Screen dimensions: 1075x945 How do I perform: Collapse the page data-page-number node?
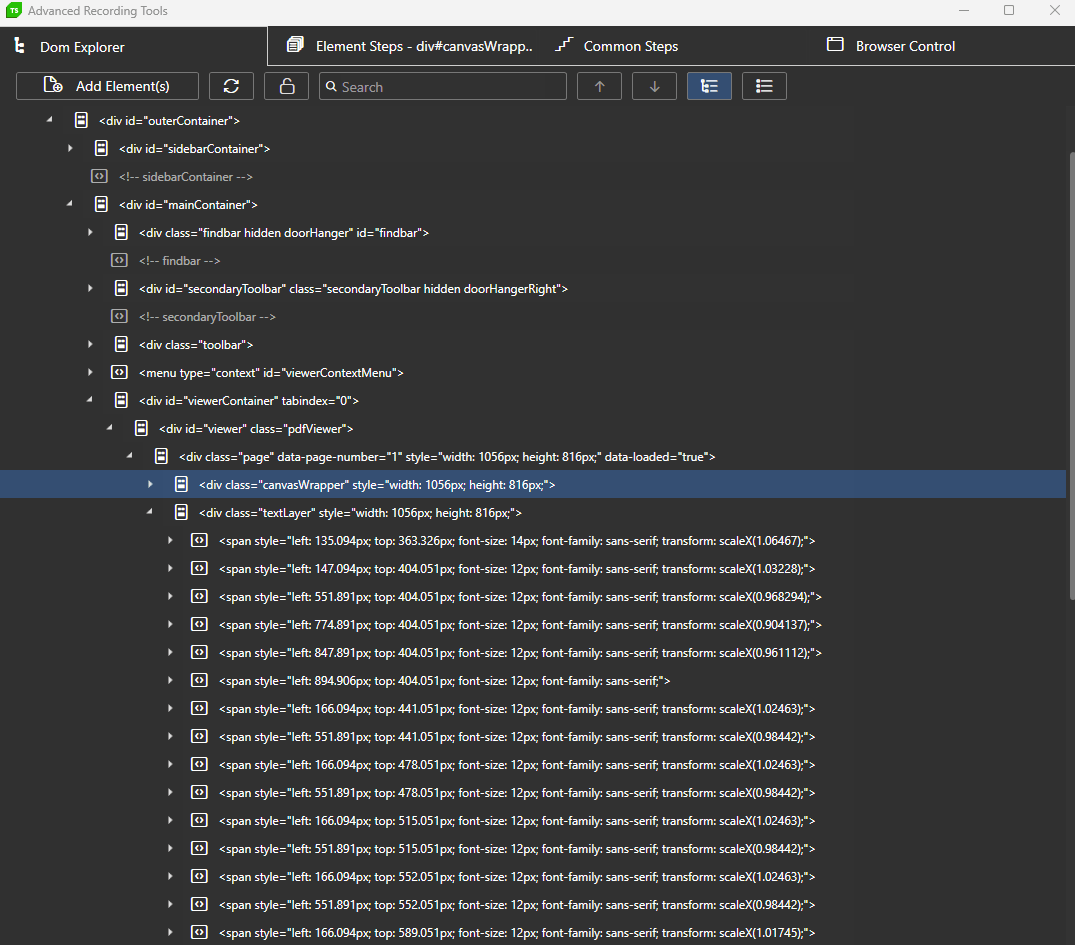point(129,457)
